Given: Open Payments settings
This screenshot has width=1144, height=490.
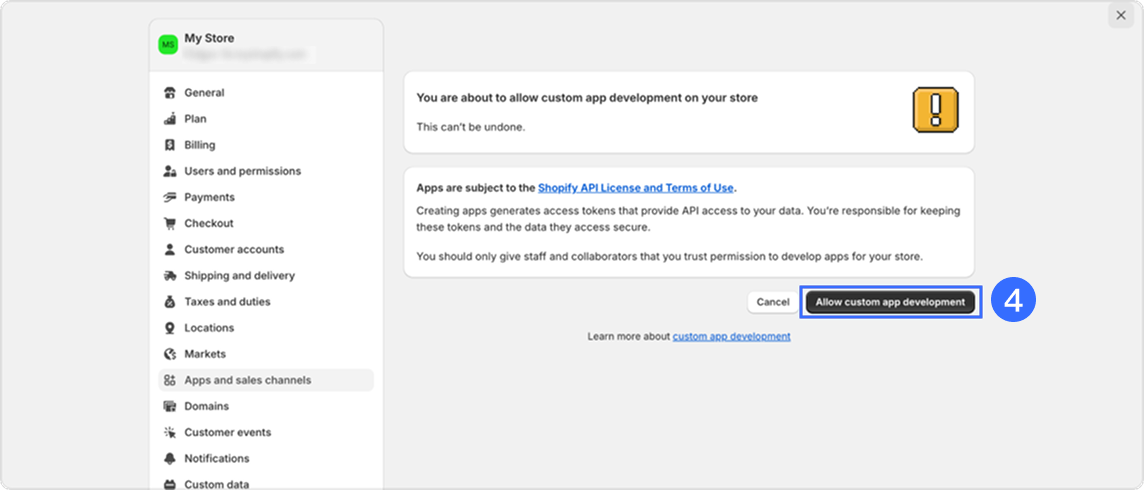Looking at the screenshot, I should [x=209, y=197].
